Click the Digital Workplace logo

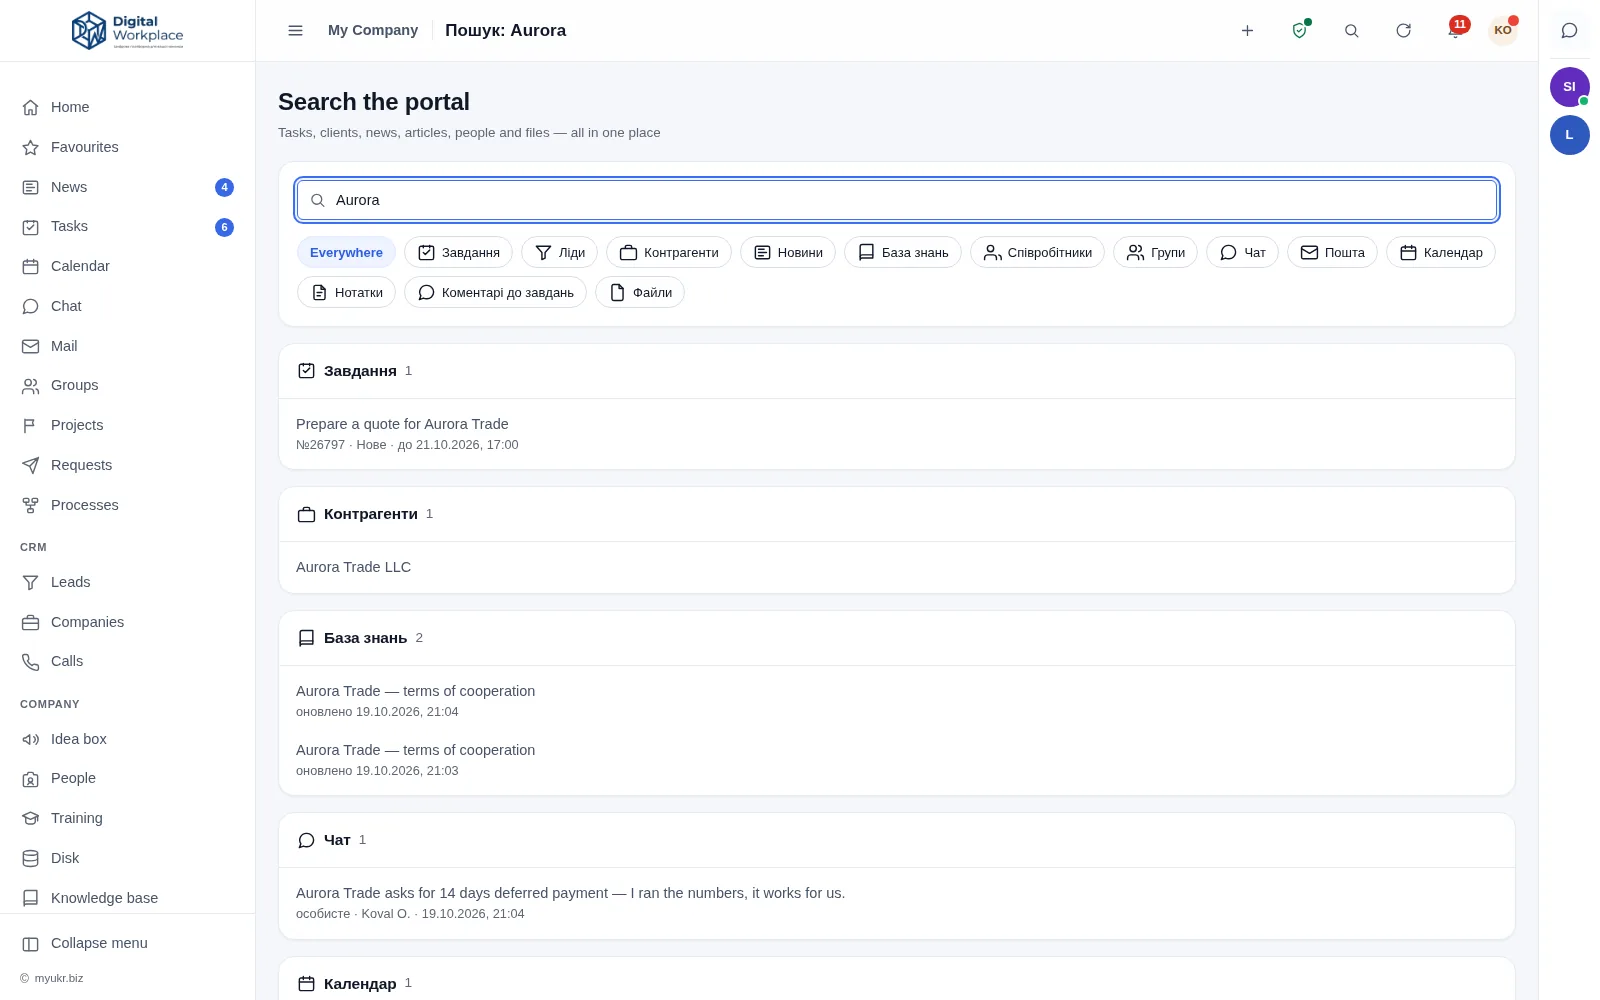click(x=128, y=31)
